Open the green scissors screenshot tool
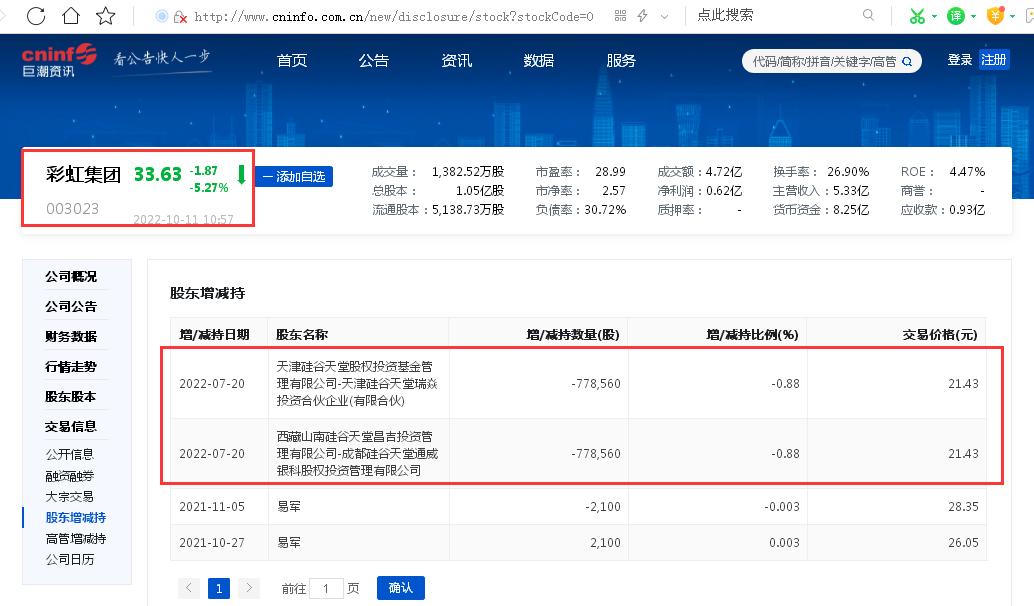This screenshot has width=1034, height=606. point(917,16)
